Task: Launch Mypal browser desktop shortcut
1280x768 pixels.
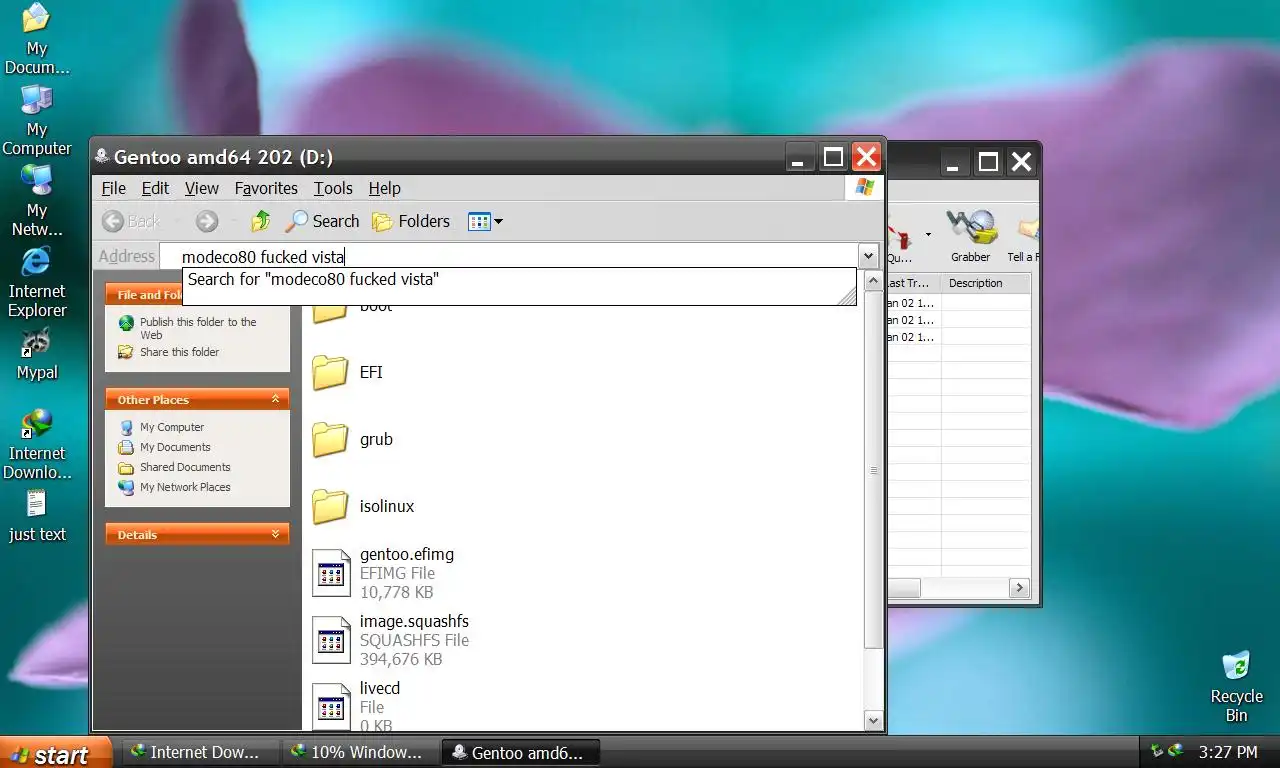Action: [x=36, y=354]
